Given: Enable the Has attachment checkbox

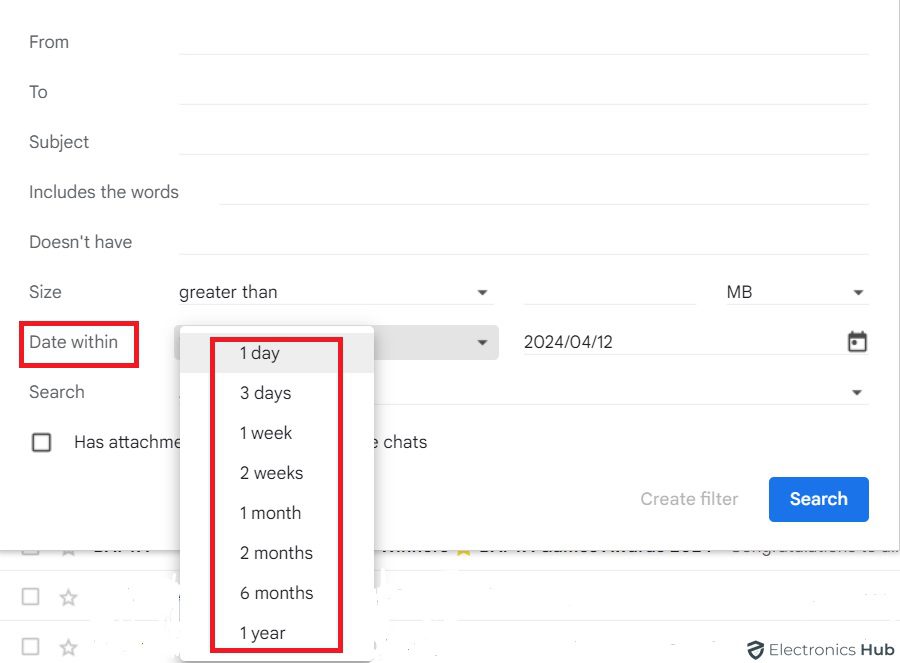Looking at the screenshot, I should [41, 442].
